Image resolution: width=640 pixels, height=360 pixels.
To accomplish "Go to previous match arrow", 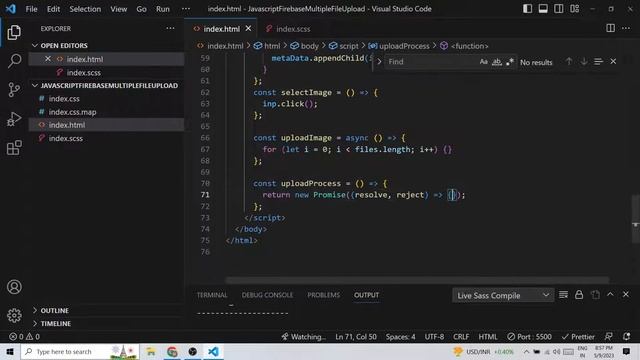I will coord(569,62).
